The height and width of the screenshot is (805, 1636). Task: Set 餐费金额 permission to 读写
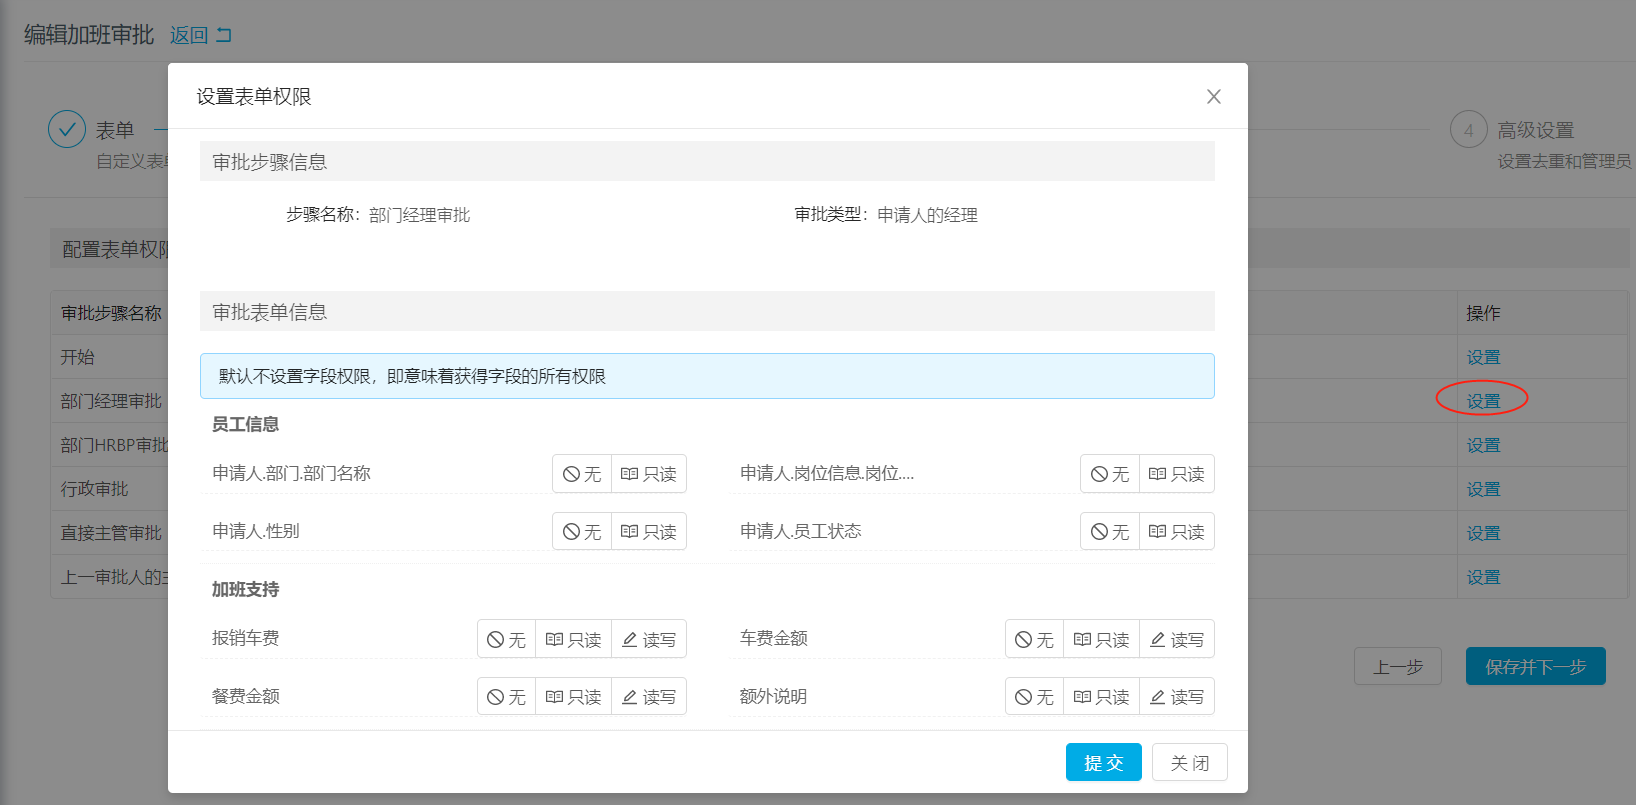(x=649, y=697)
